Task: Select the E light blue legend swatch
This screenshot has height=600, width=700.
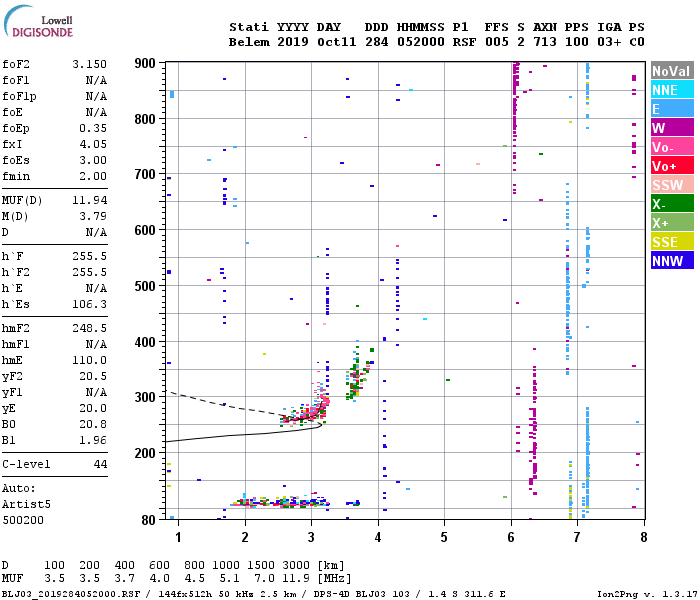Action: [672, 109]
